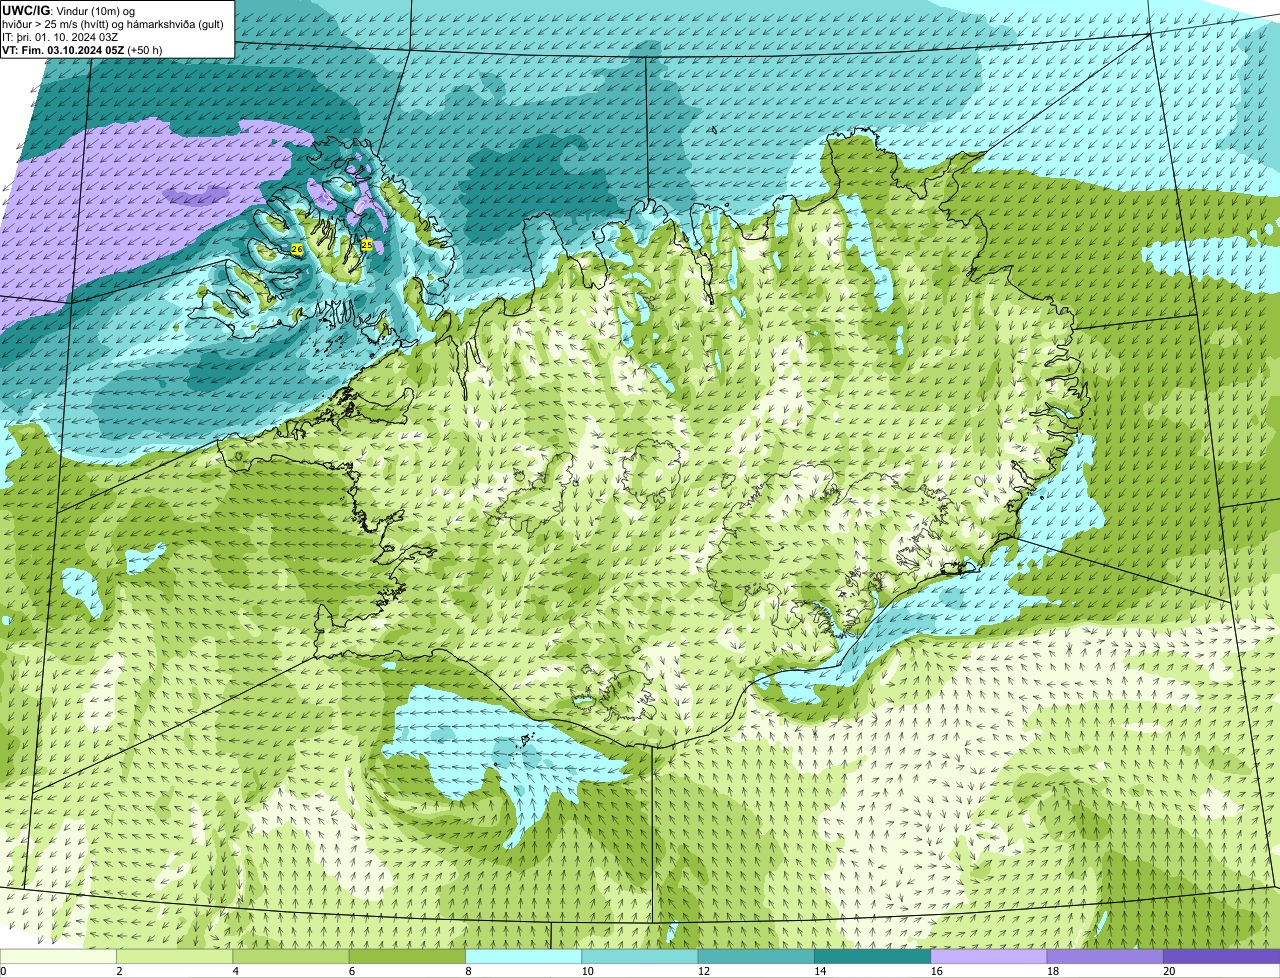The width and height of the screenshot is (1280, 978).
Task: Click the scale label "6"
Action: pyautogui.click(x=351, y=971)
